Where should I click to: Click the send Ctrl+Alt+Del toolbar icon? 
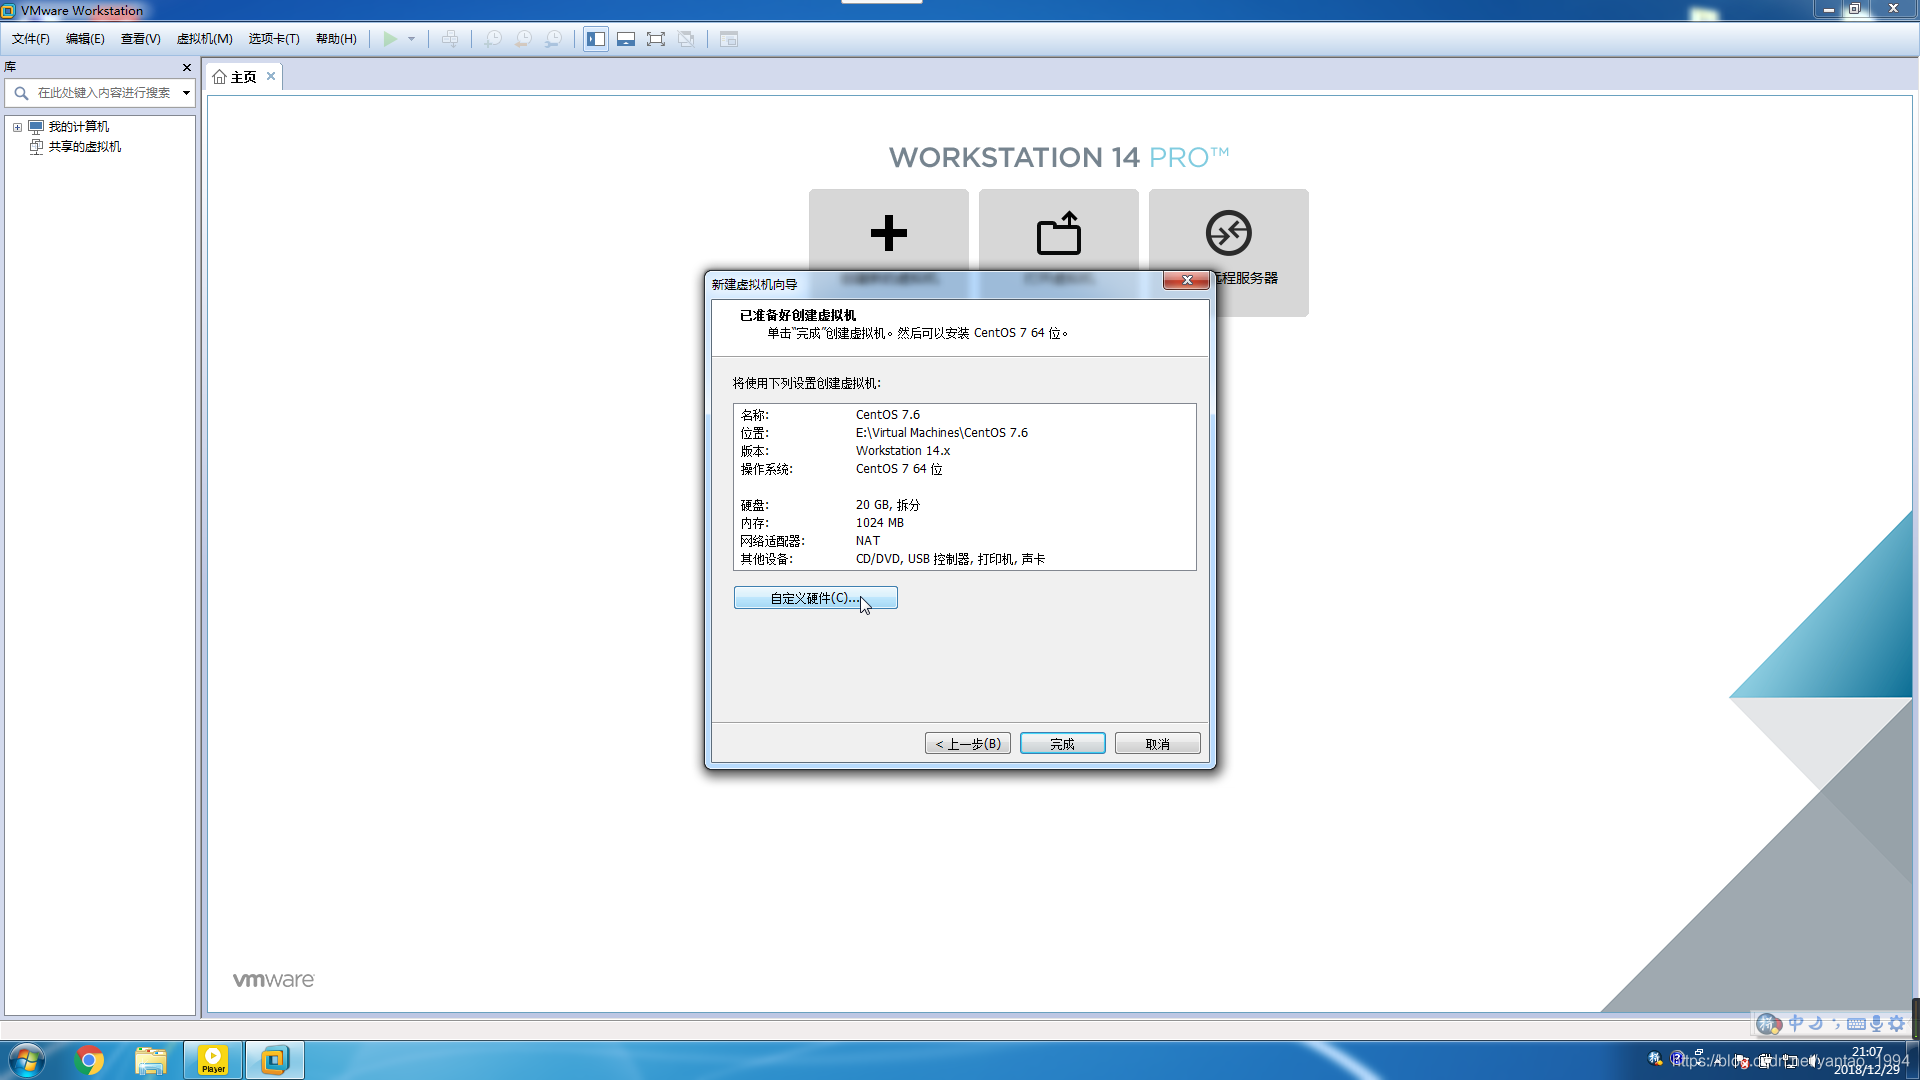tap(450, 39)
